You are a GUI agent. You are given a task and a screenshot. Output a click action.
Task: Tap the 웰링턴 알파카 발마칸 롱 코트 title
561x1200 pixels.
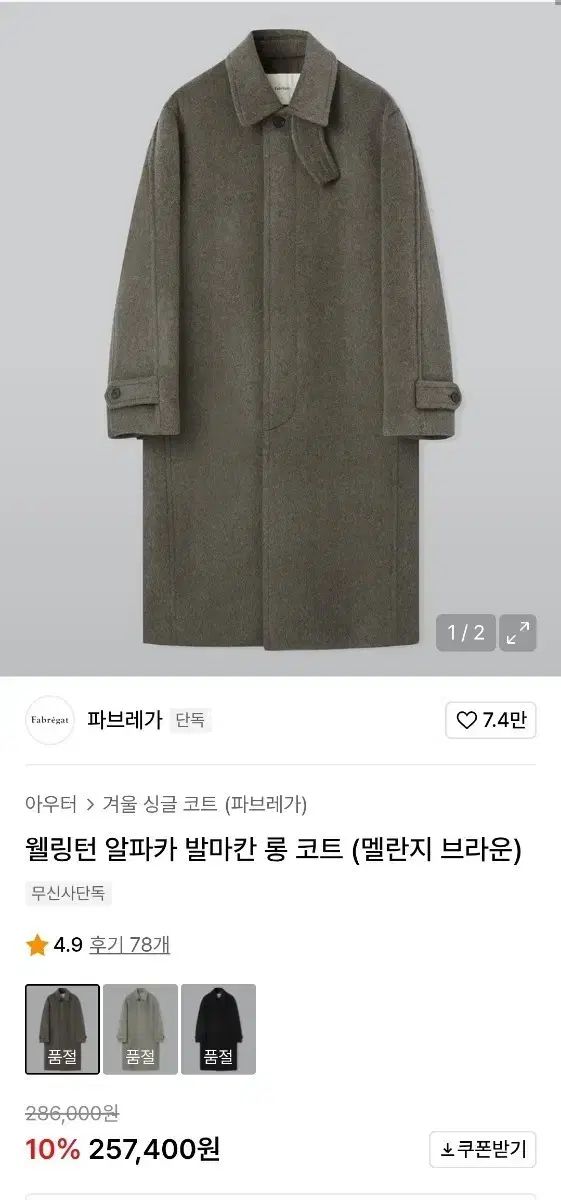coord(185,850)
